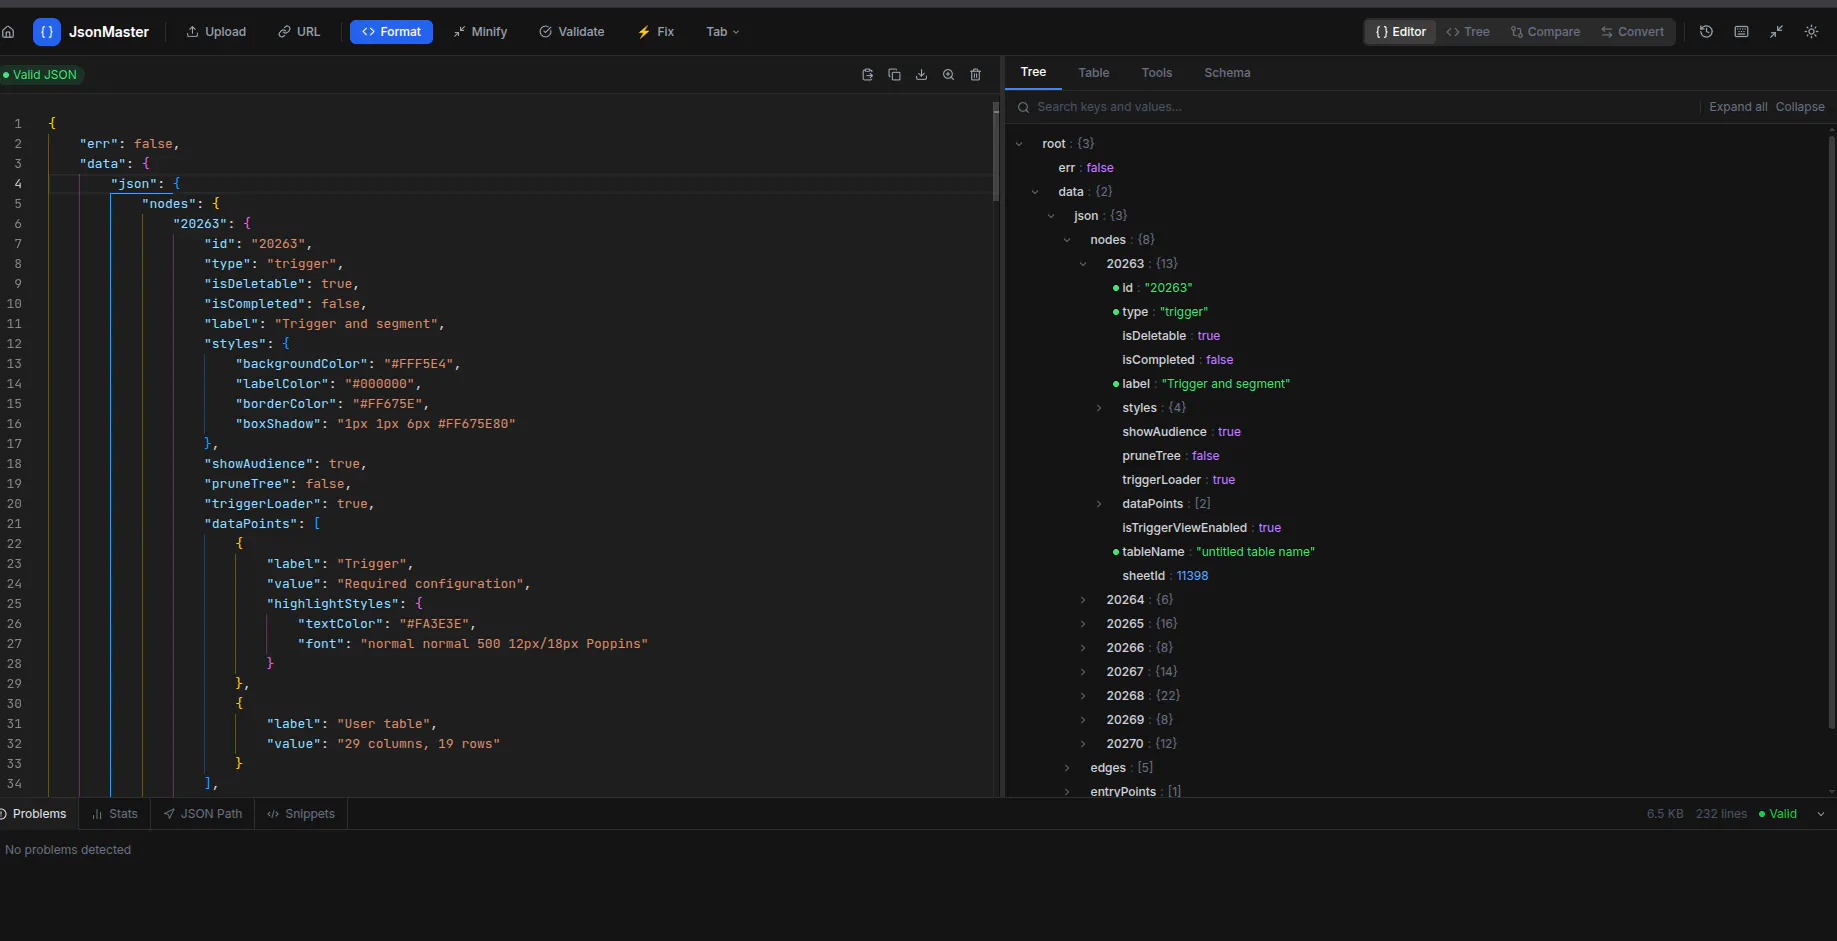Click the minimize arrows fullscreen icon

pyautogui.click(x=1776, y=32)
